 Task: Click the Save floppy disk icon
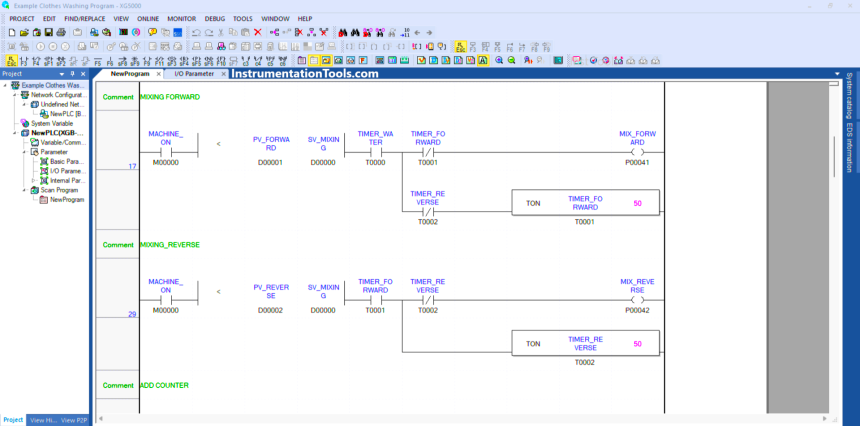pos(48,32)
